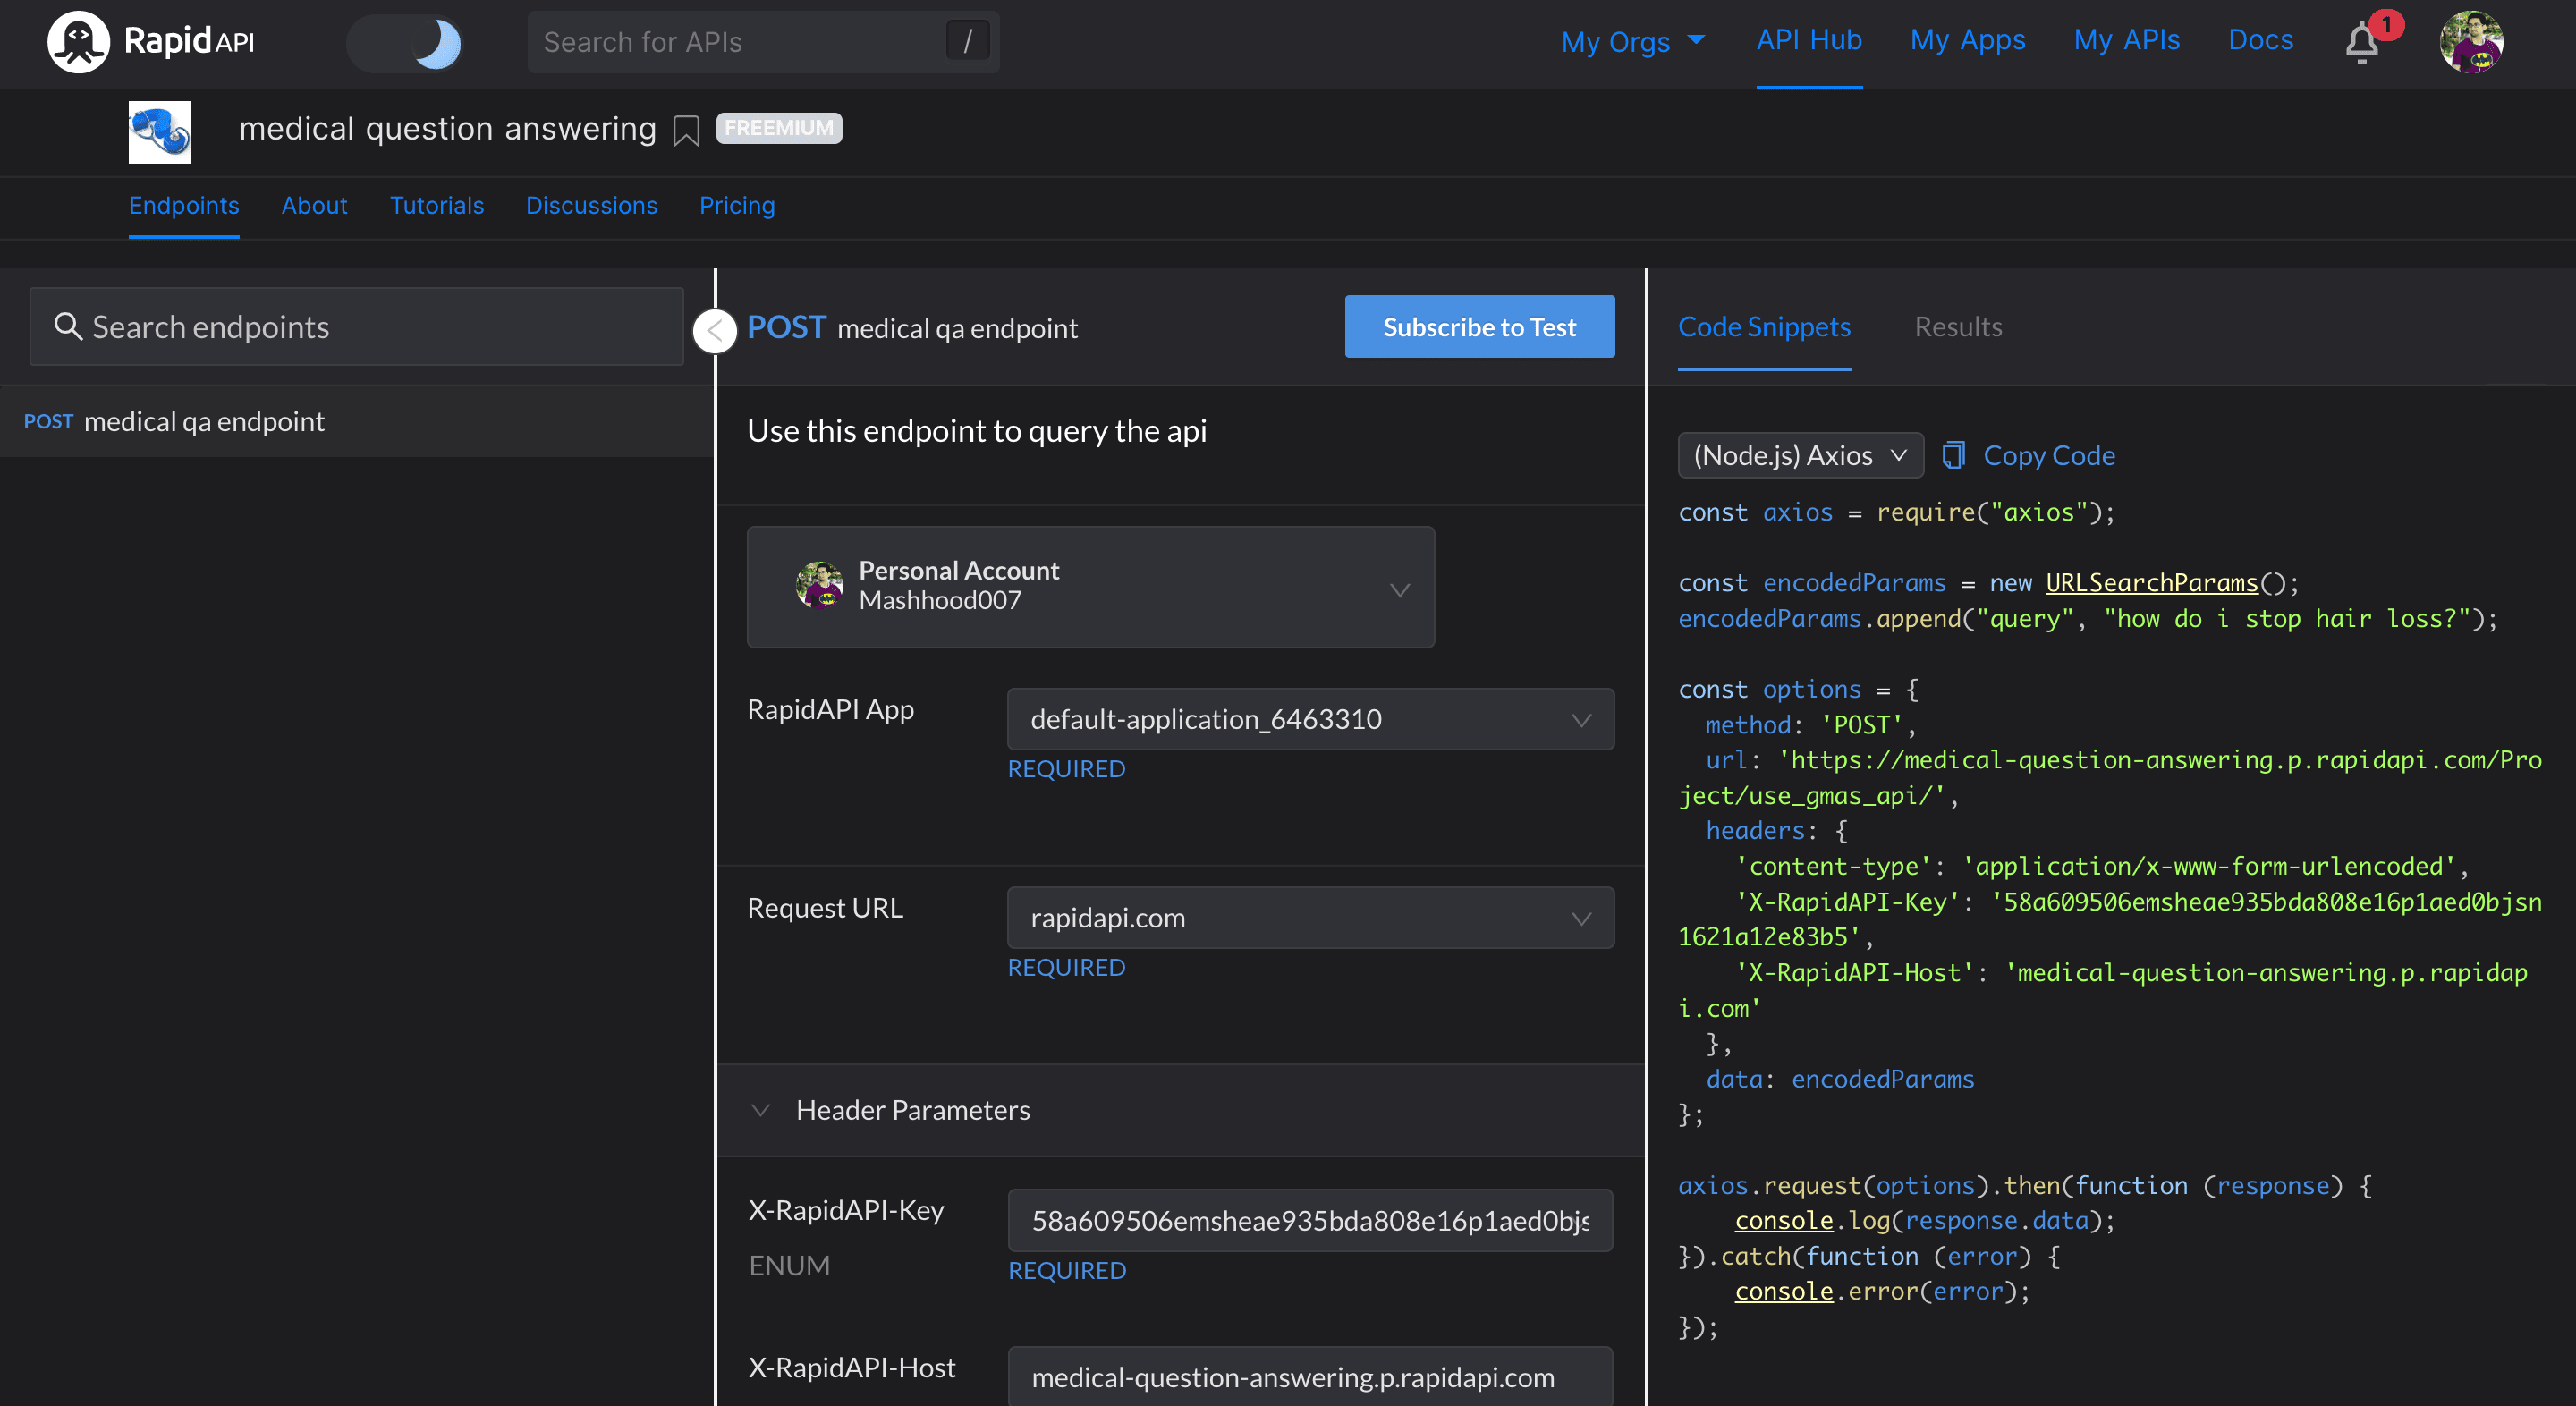The width and height of the screenshot is (2576, 1406).
Task: Click the X-RapidAPI-Key input field
Action: point(1310,1220)
